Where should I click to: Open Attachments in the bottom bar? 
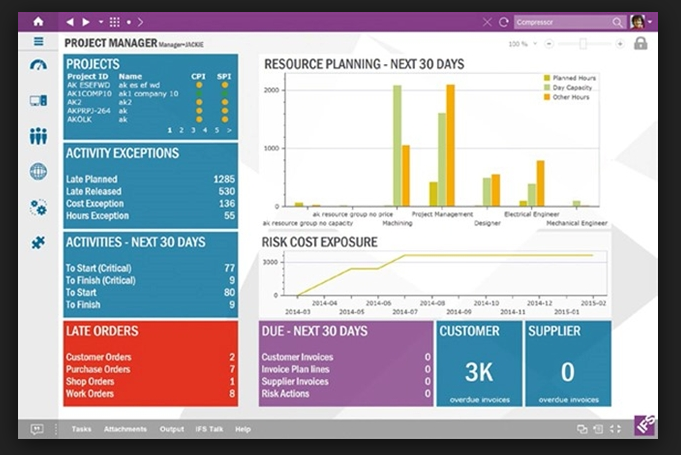[125, 429]
